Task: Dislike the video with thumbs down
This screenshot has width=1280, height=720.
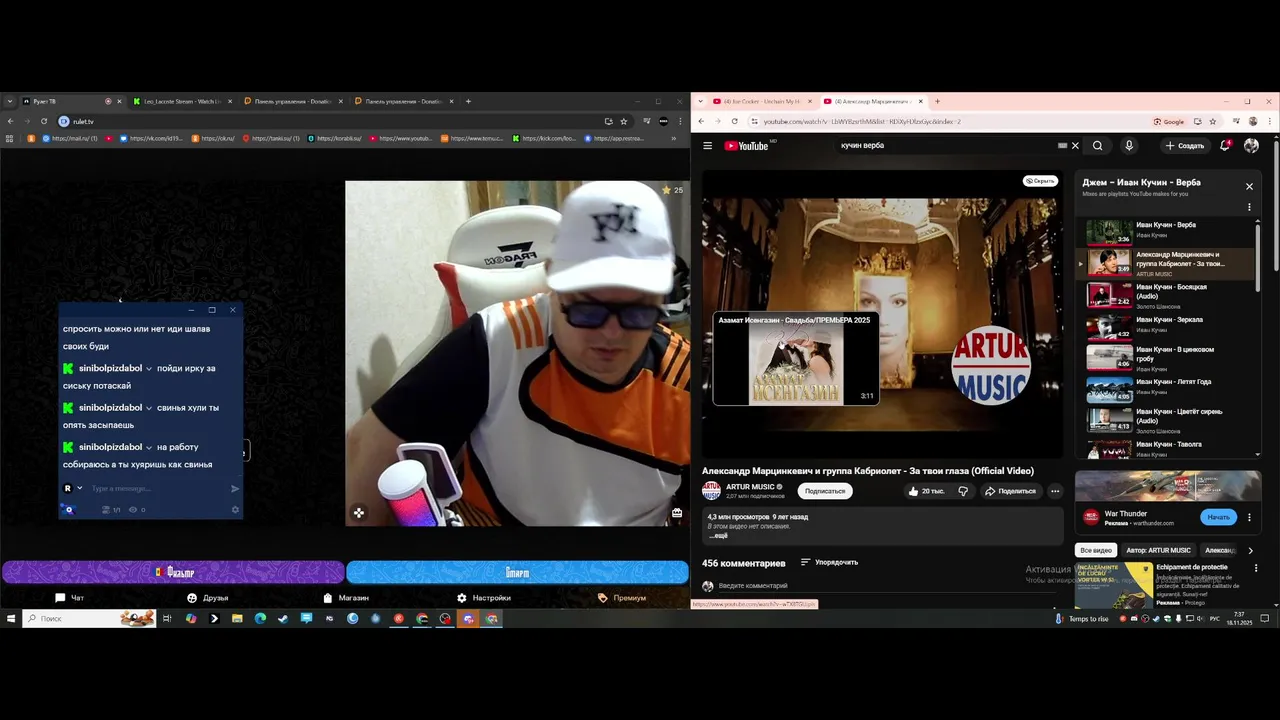Action: tap(963, 491)
